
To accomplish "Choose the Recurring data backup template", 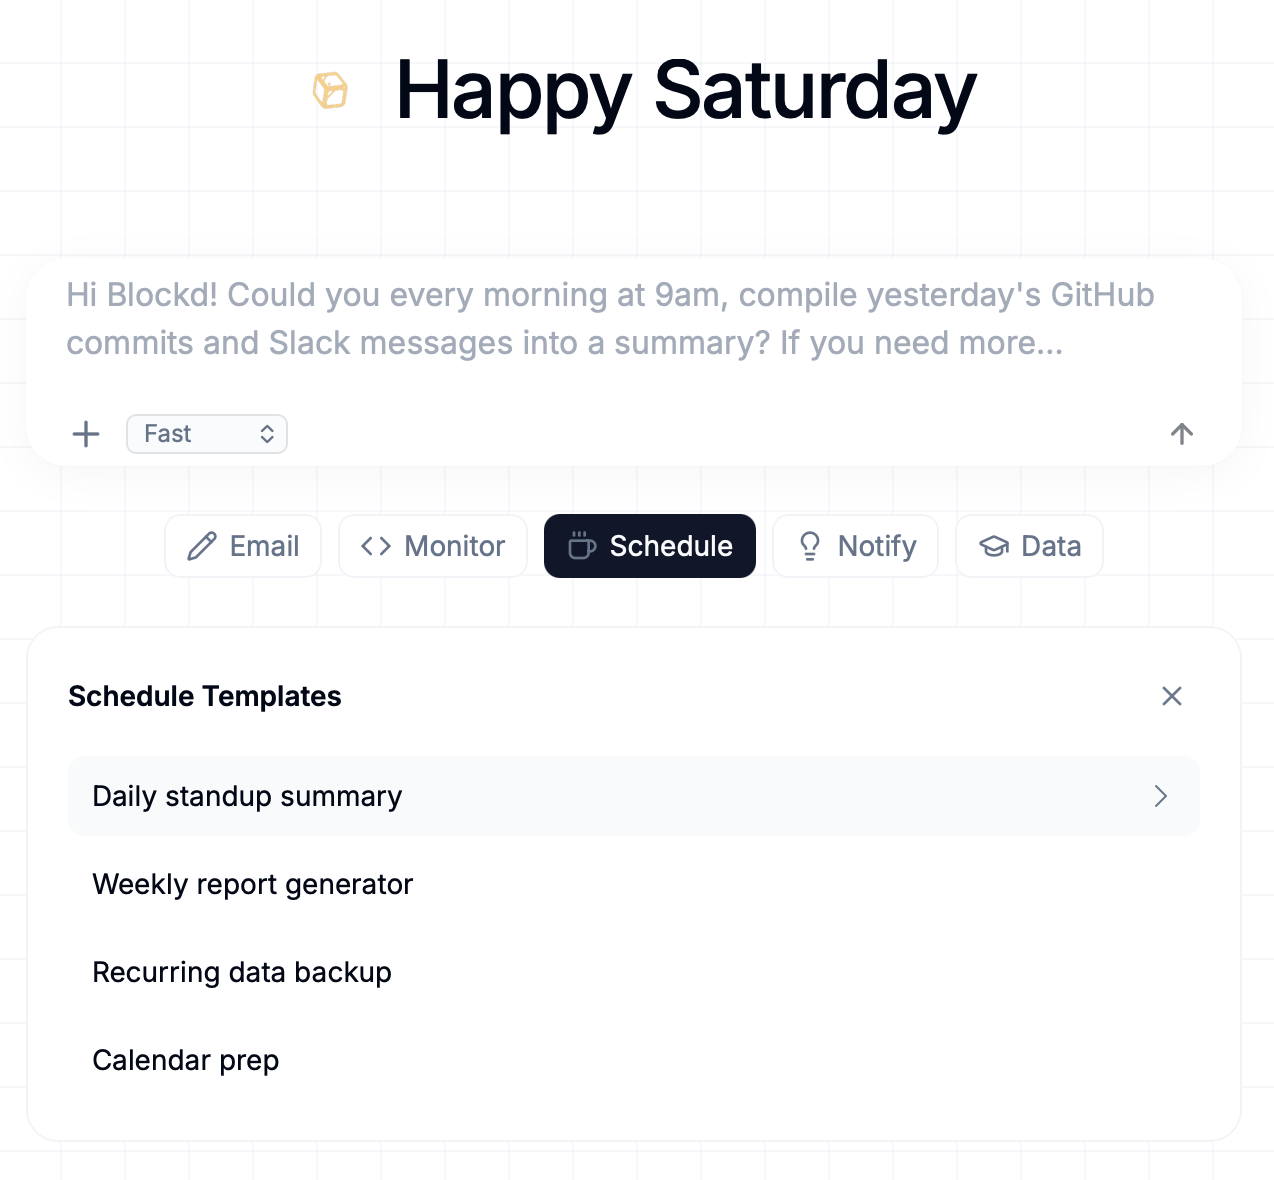I will (x=242, y=972).
